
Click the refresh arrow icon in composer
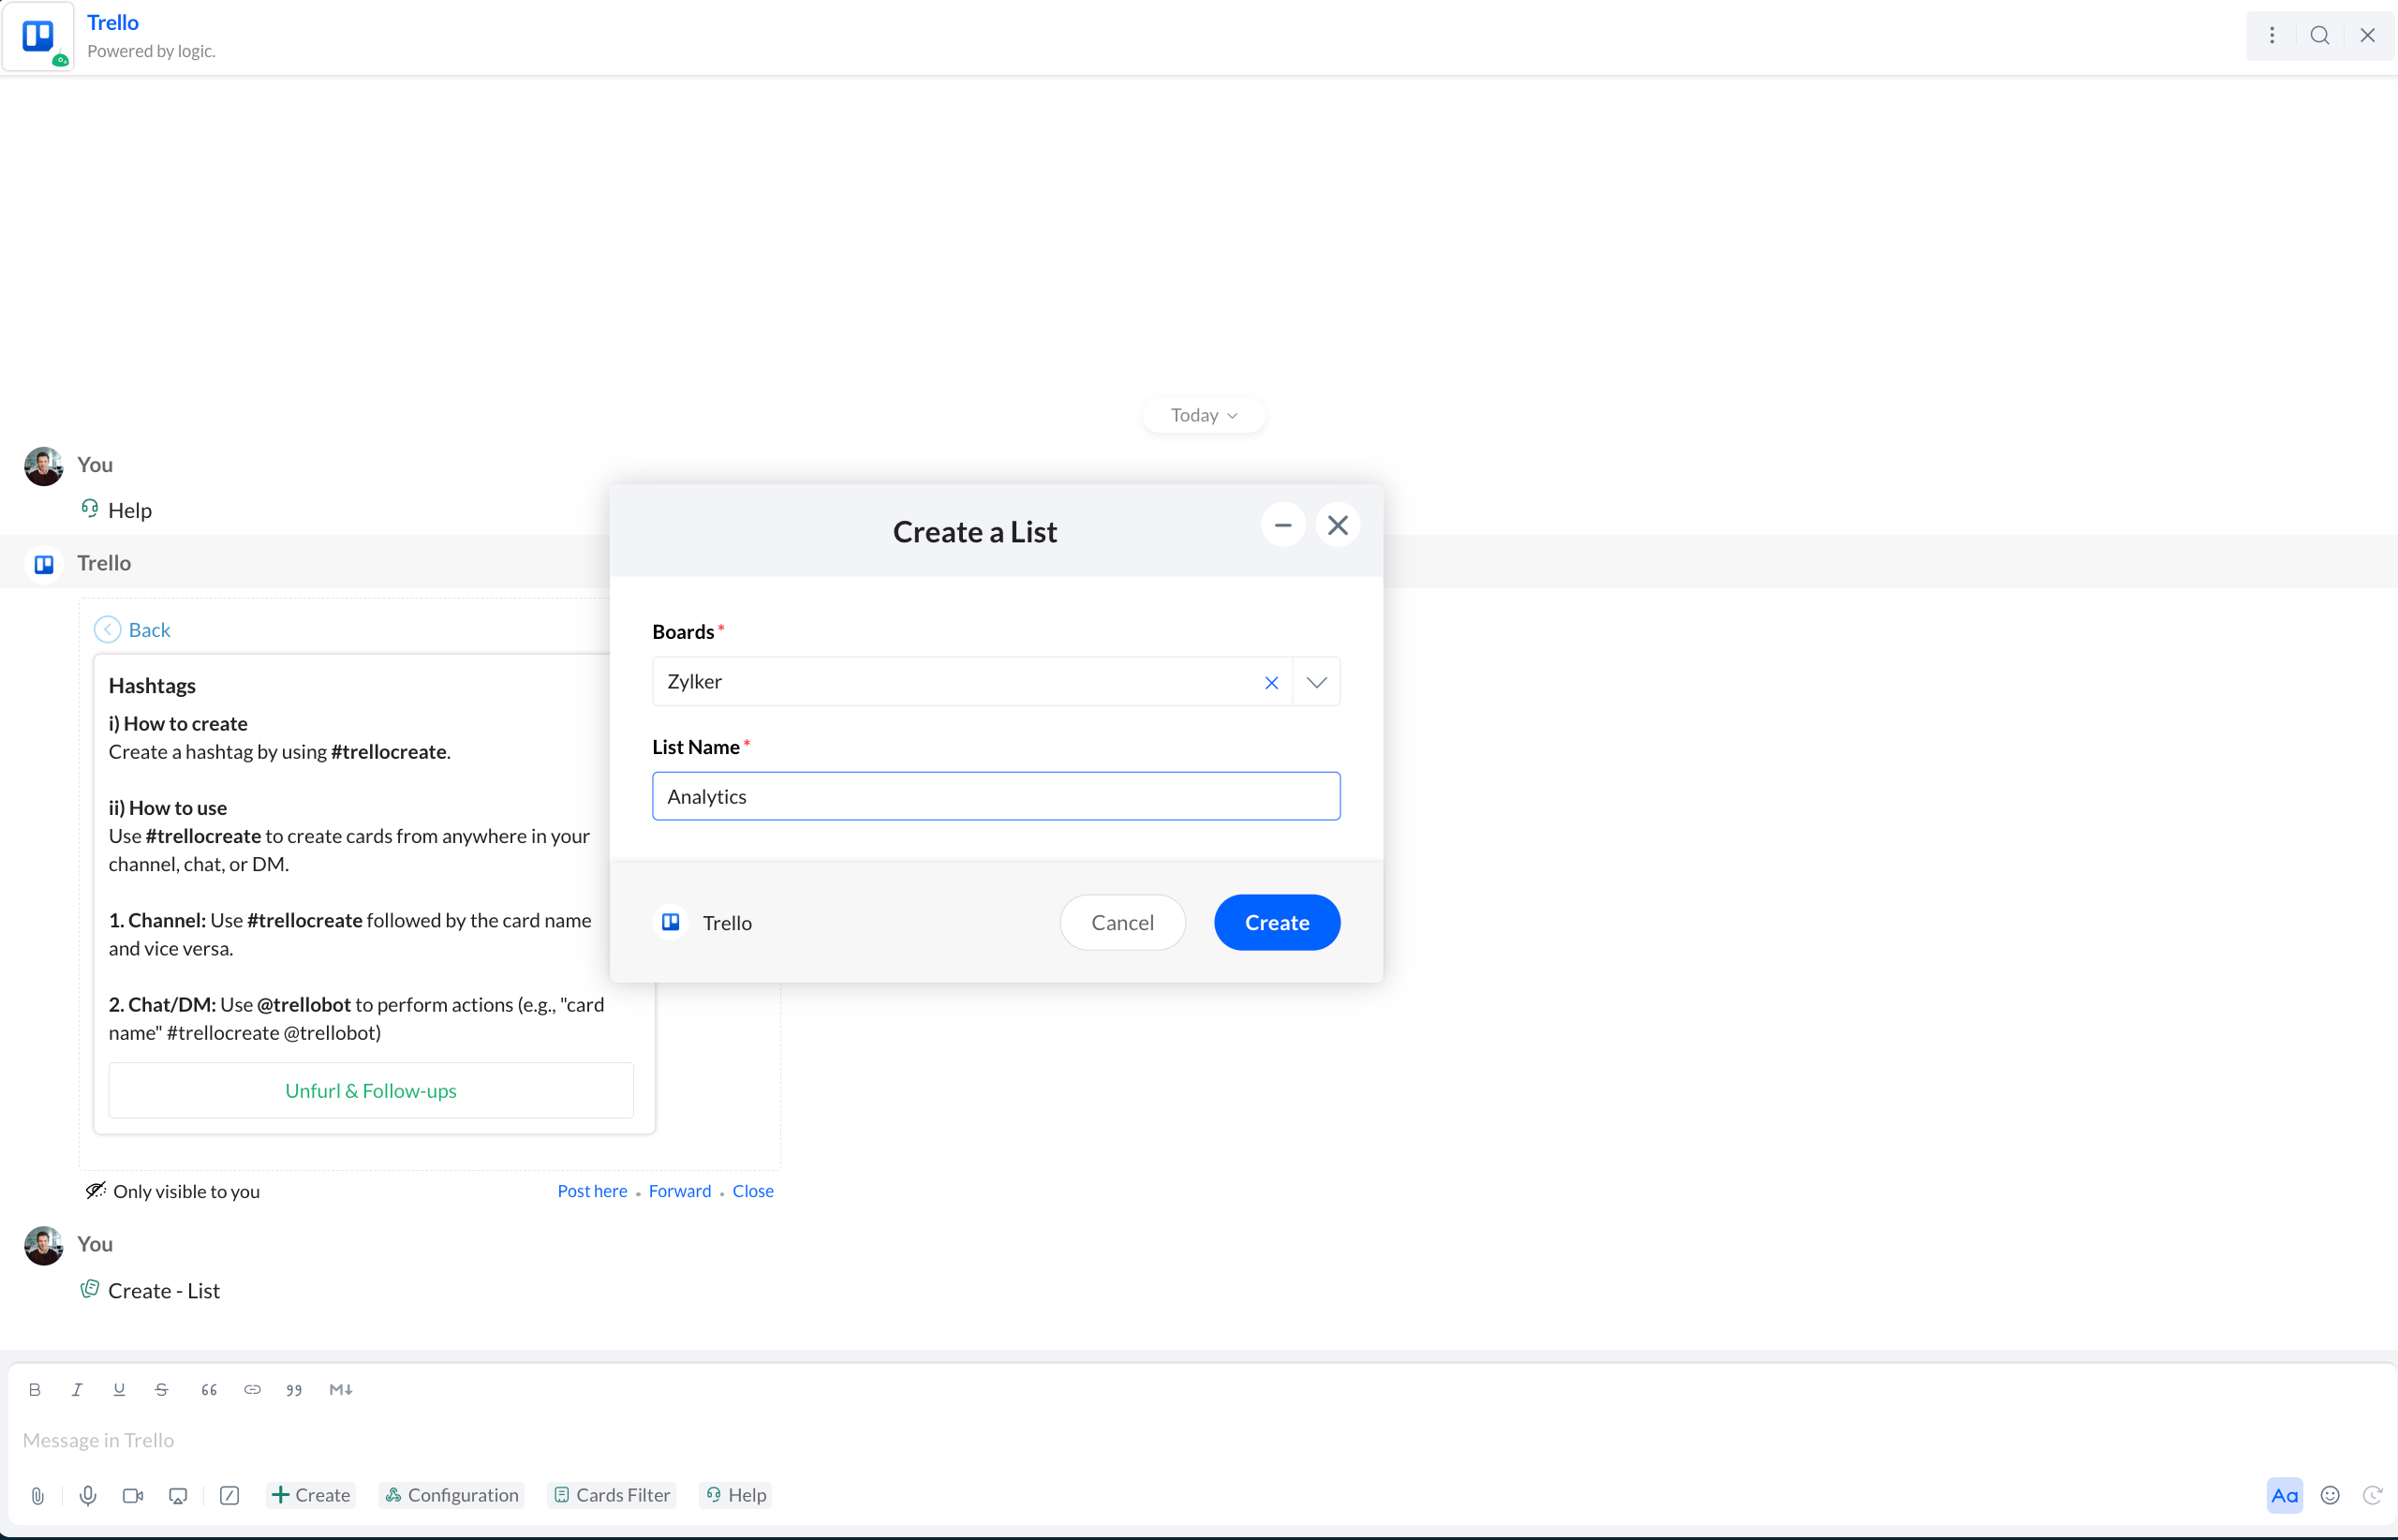[2372, 1496]
